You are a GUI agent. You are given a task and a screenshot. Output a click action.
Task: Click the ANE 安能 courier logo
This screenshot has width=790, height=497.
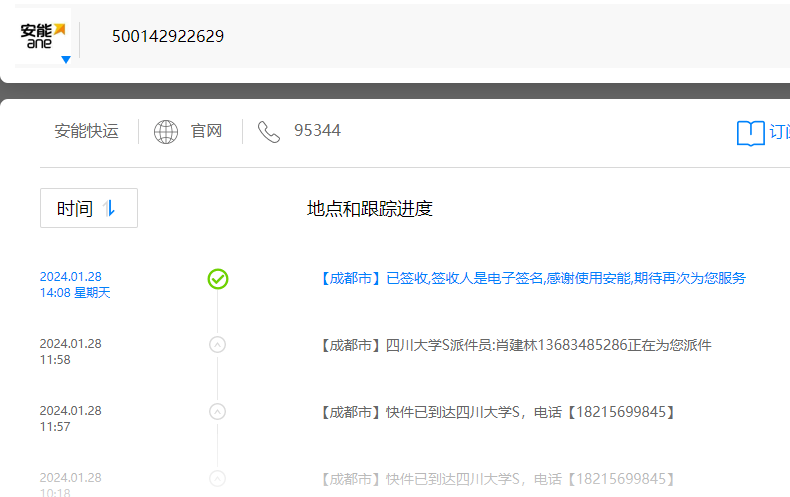pyautogui.click(x=43, y=36)
